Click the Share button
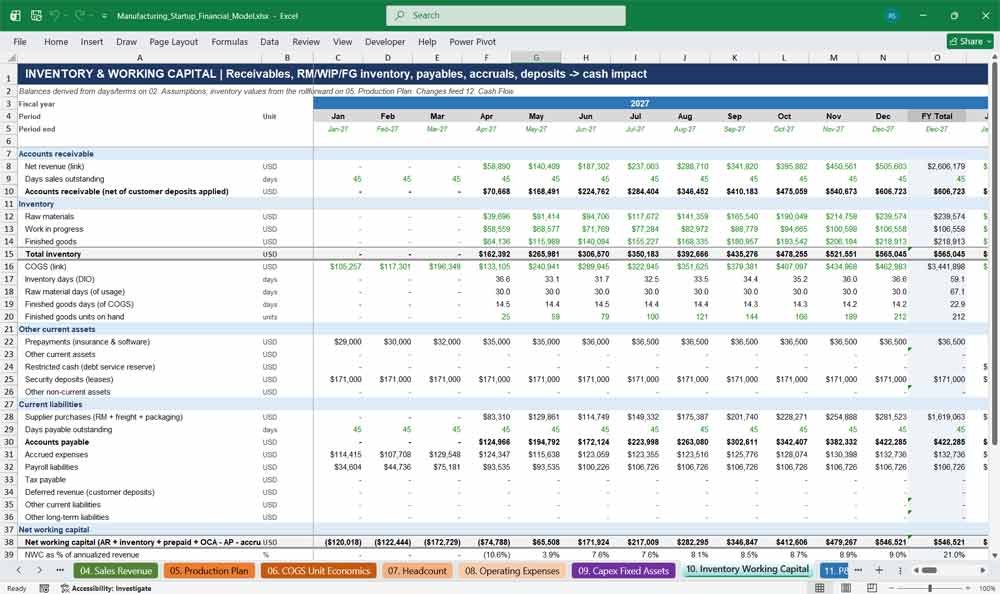The width and height of the screenshot is (1000, 594). pyautogui.click(x=970, y=41)
